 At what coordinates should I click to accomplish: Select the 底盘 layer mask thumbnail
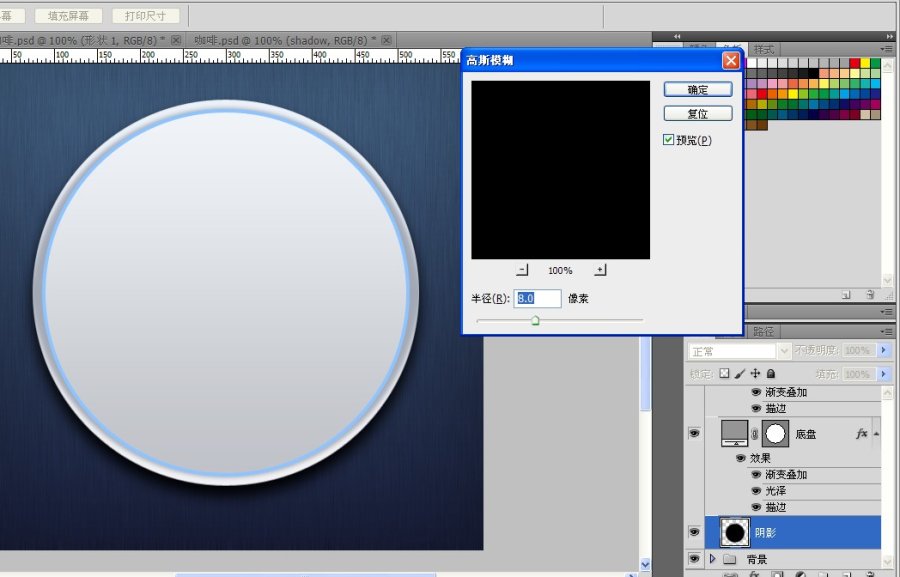click(775, 433)
